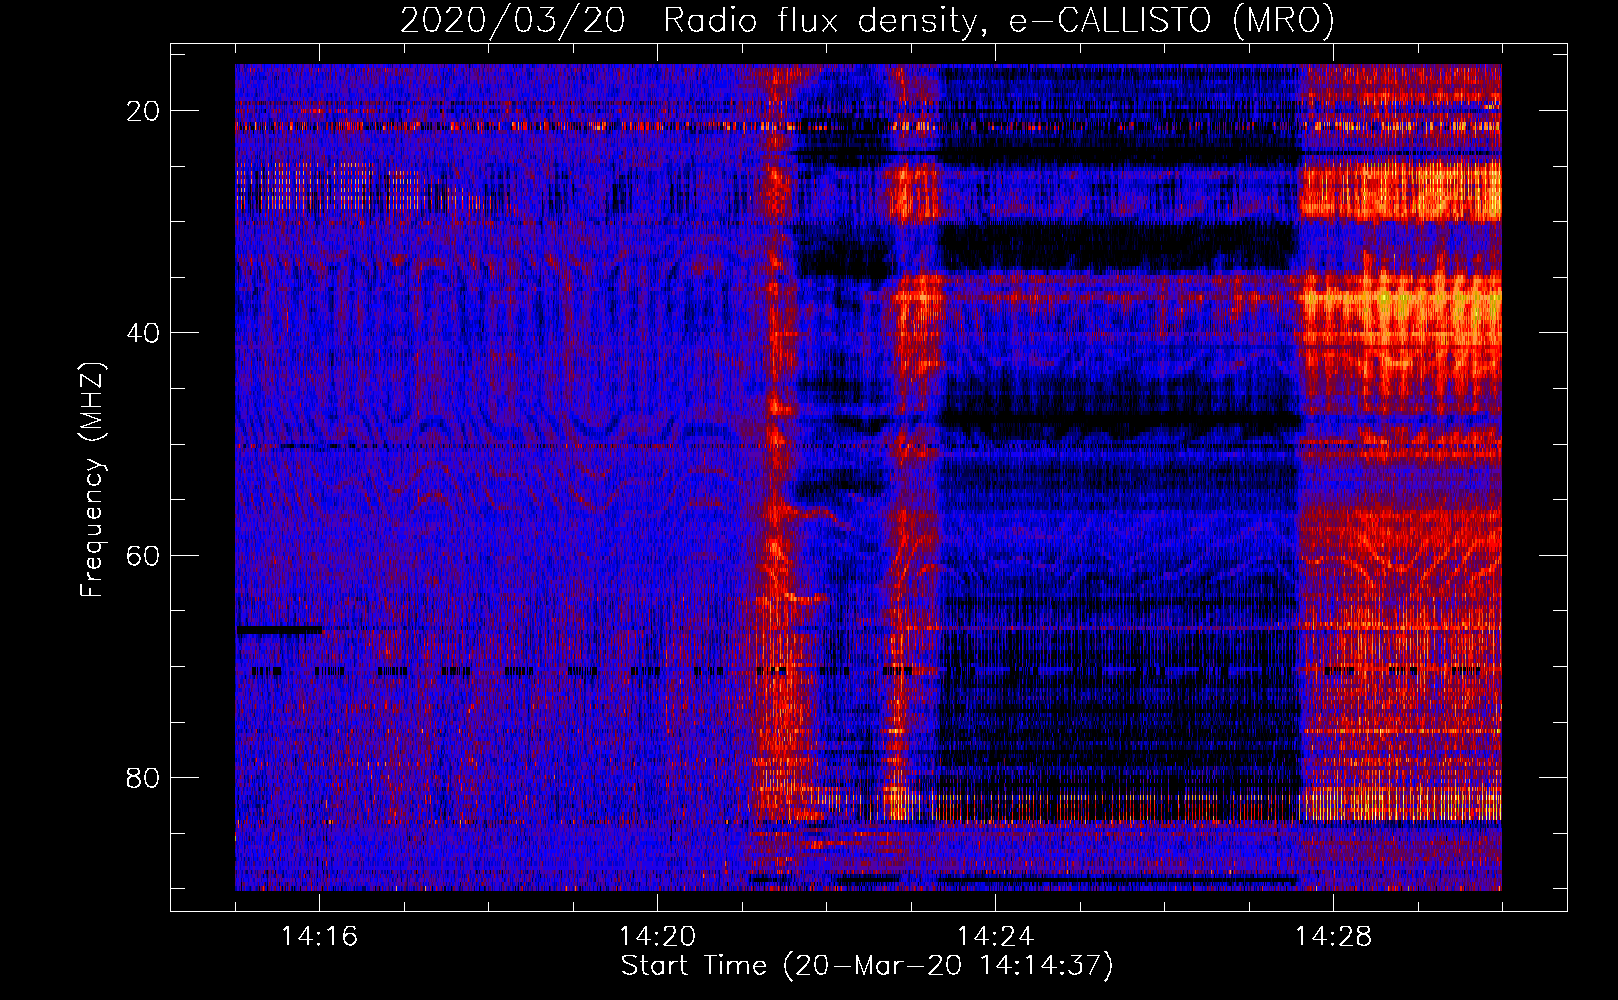Image resolution: width=1618 pixels, height=1000 pixels.
Task: Click the 20 MHz frequency tick label
Action: click(144, 111)
